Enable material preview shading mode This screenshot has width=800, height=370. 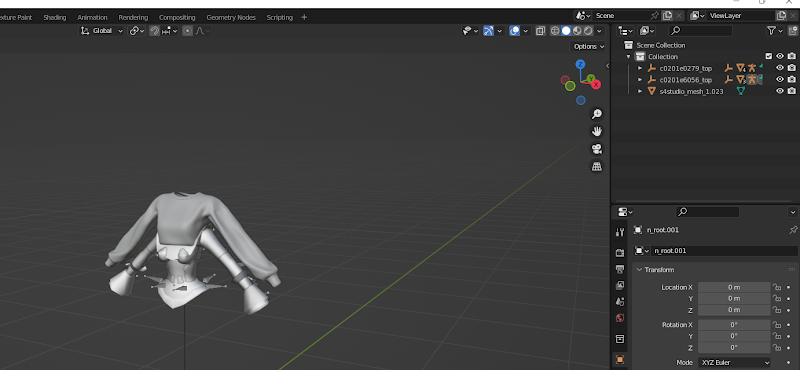pyautogui.click(x=577, y=31)
